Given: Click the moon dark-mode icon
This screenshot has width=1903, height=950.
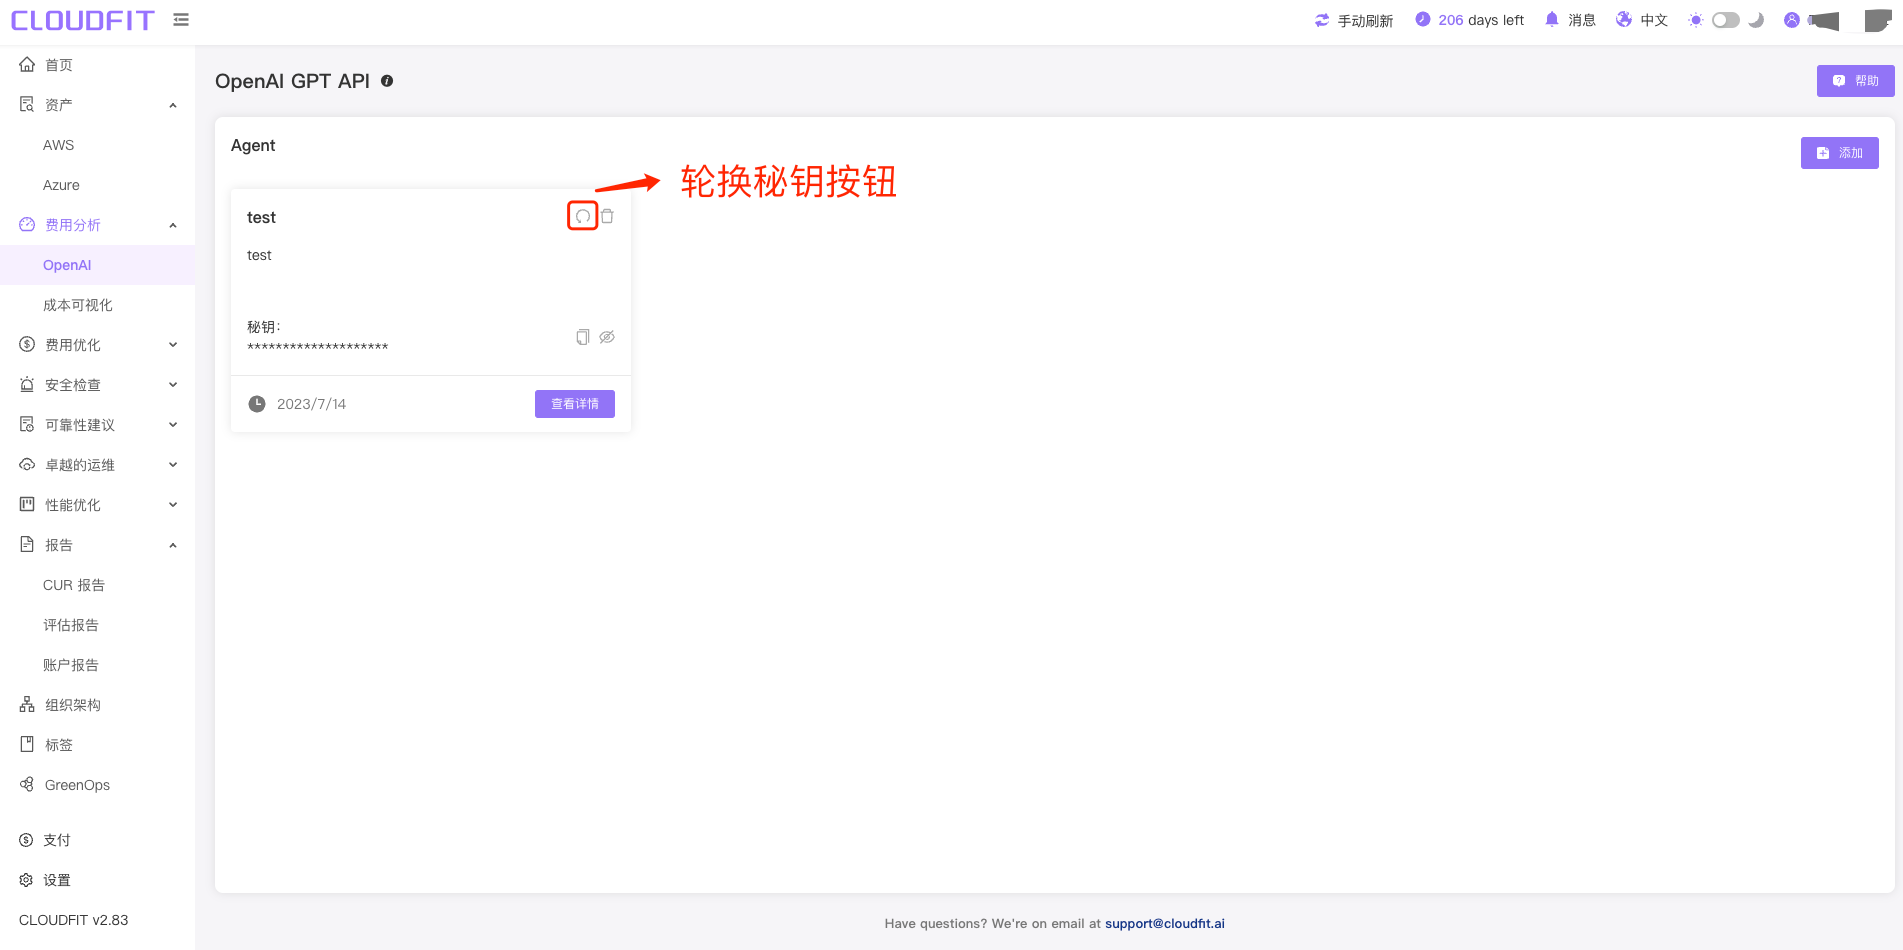Looking at the screenshot, I should tap(1756, 20).
